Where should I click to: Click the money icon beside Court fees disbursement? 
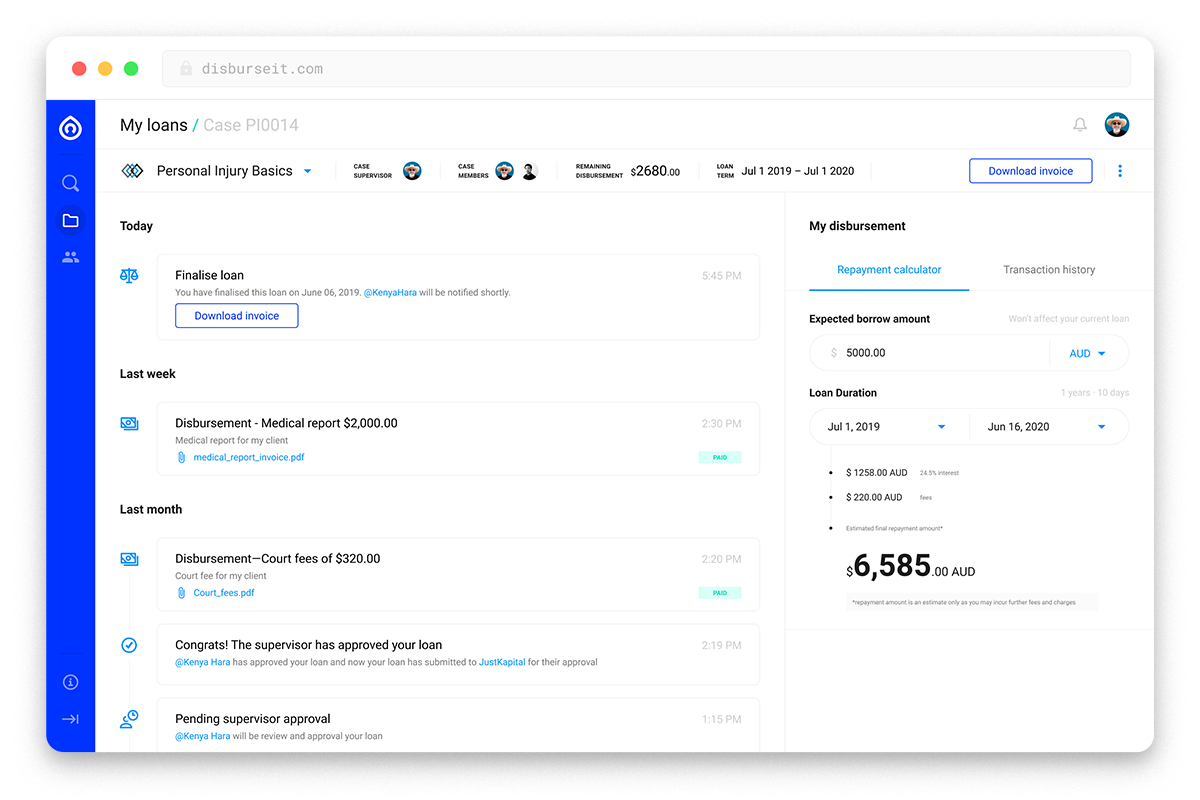[x=129, y=559]
